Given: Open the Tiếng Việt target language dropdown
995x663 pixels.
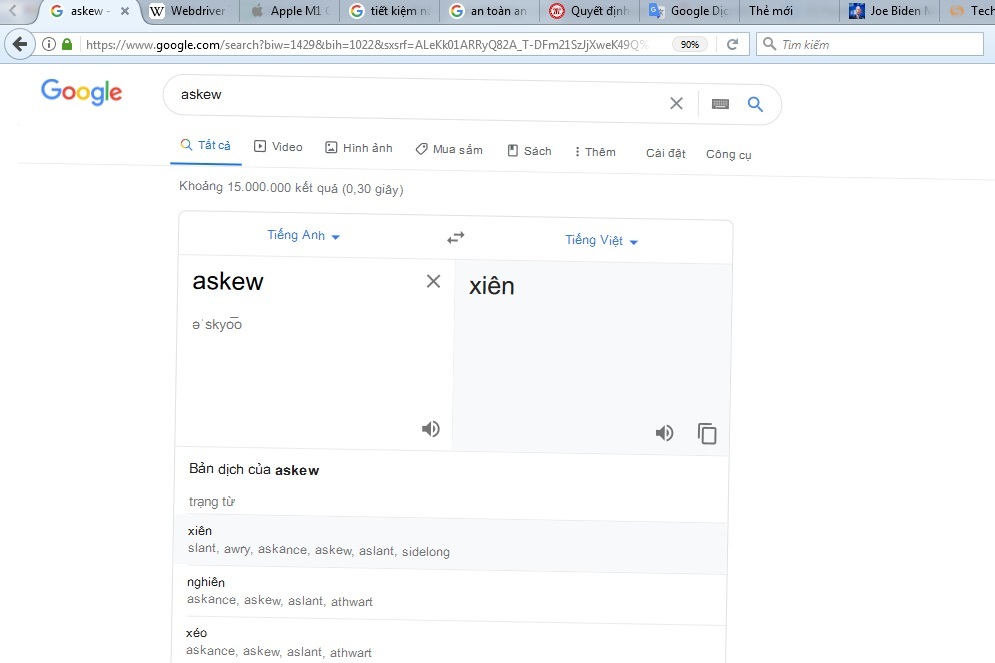Looking at the screenshot, I should coord(601,241).
